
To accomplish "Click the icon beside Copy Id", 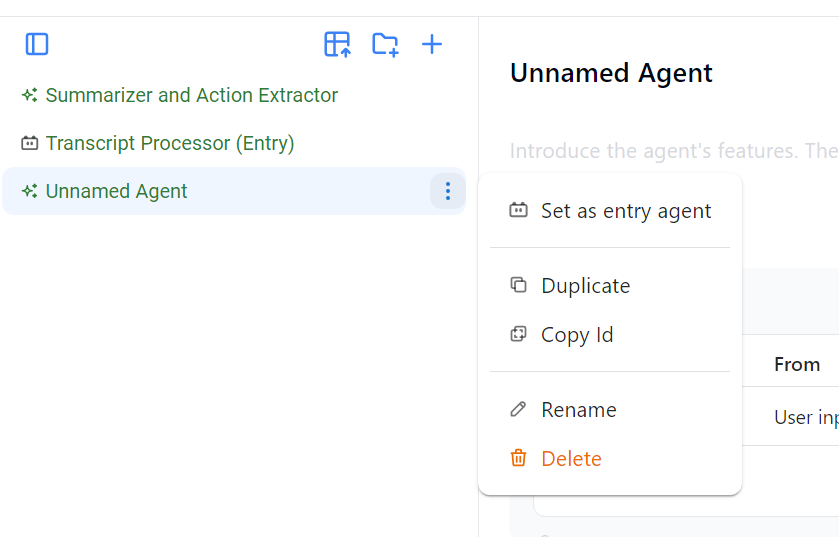I will pos(518,334).
